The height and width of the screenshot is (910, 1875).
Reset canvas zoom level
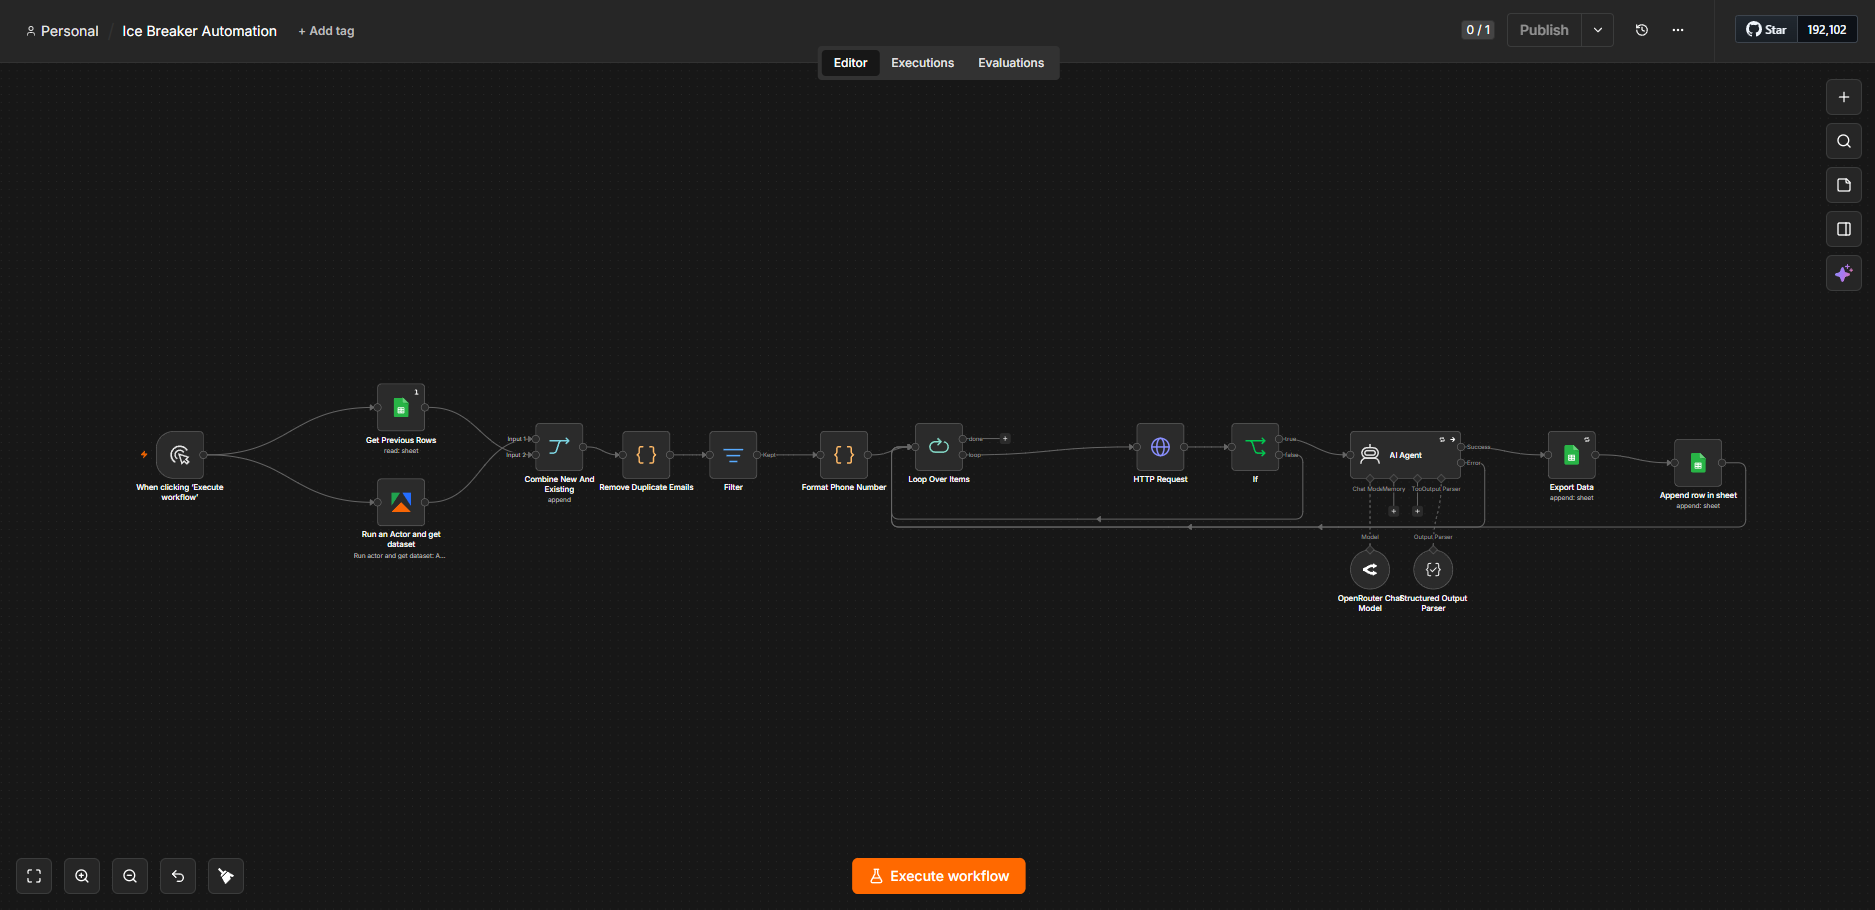pos(178,876)
